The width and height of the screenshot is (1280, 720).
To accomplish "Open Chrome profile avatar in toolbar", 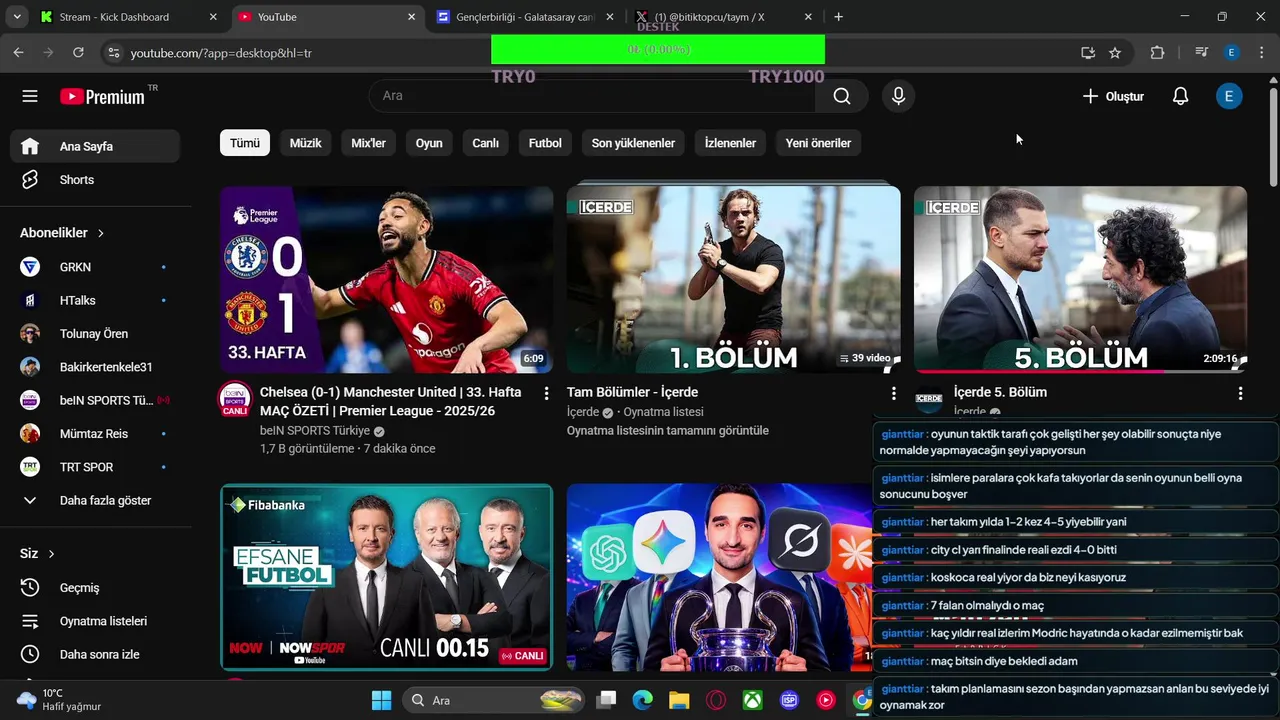I will (x=1231, y=53).
